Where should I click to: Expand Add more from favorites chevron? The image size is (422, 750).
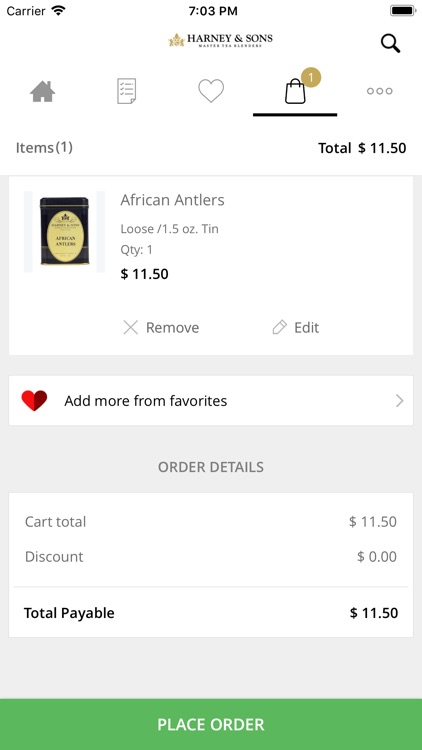click(x=400, y=401)
